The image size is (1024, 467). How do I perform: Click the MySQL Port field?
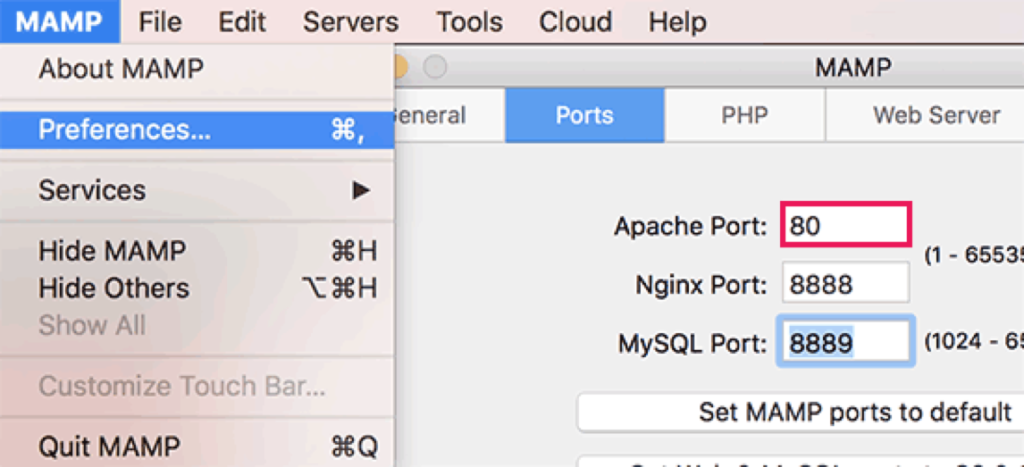pos(845,341)
